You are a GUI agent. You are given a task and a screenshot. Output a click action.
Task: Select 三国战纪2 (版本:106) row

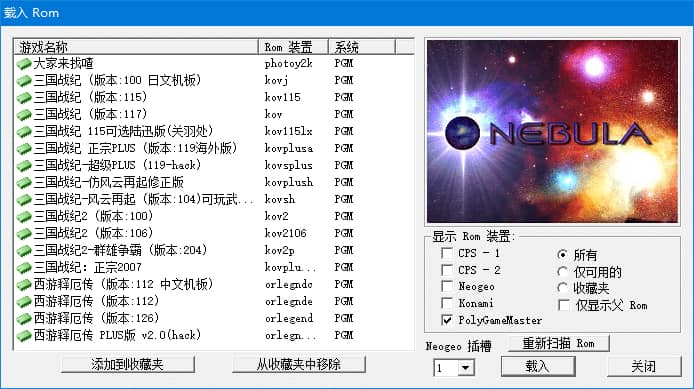[93, 233]
